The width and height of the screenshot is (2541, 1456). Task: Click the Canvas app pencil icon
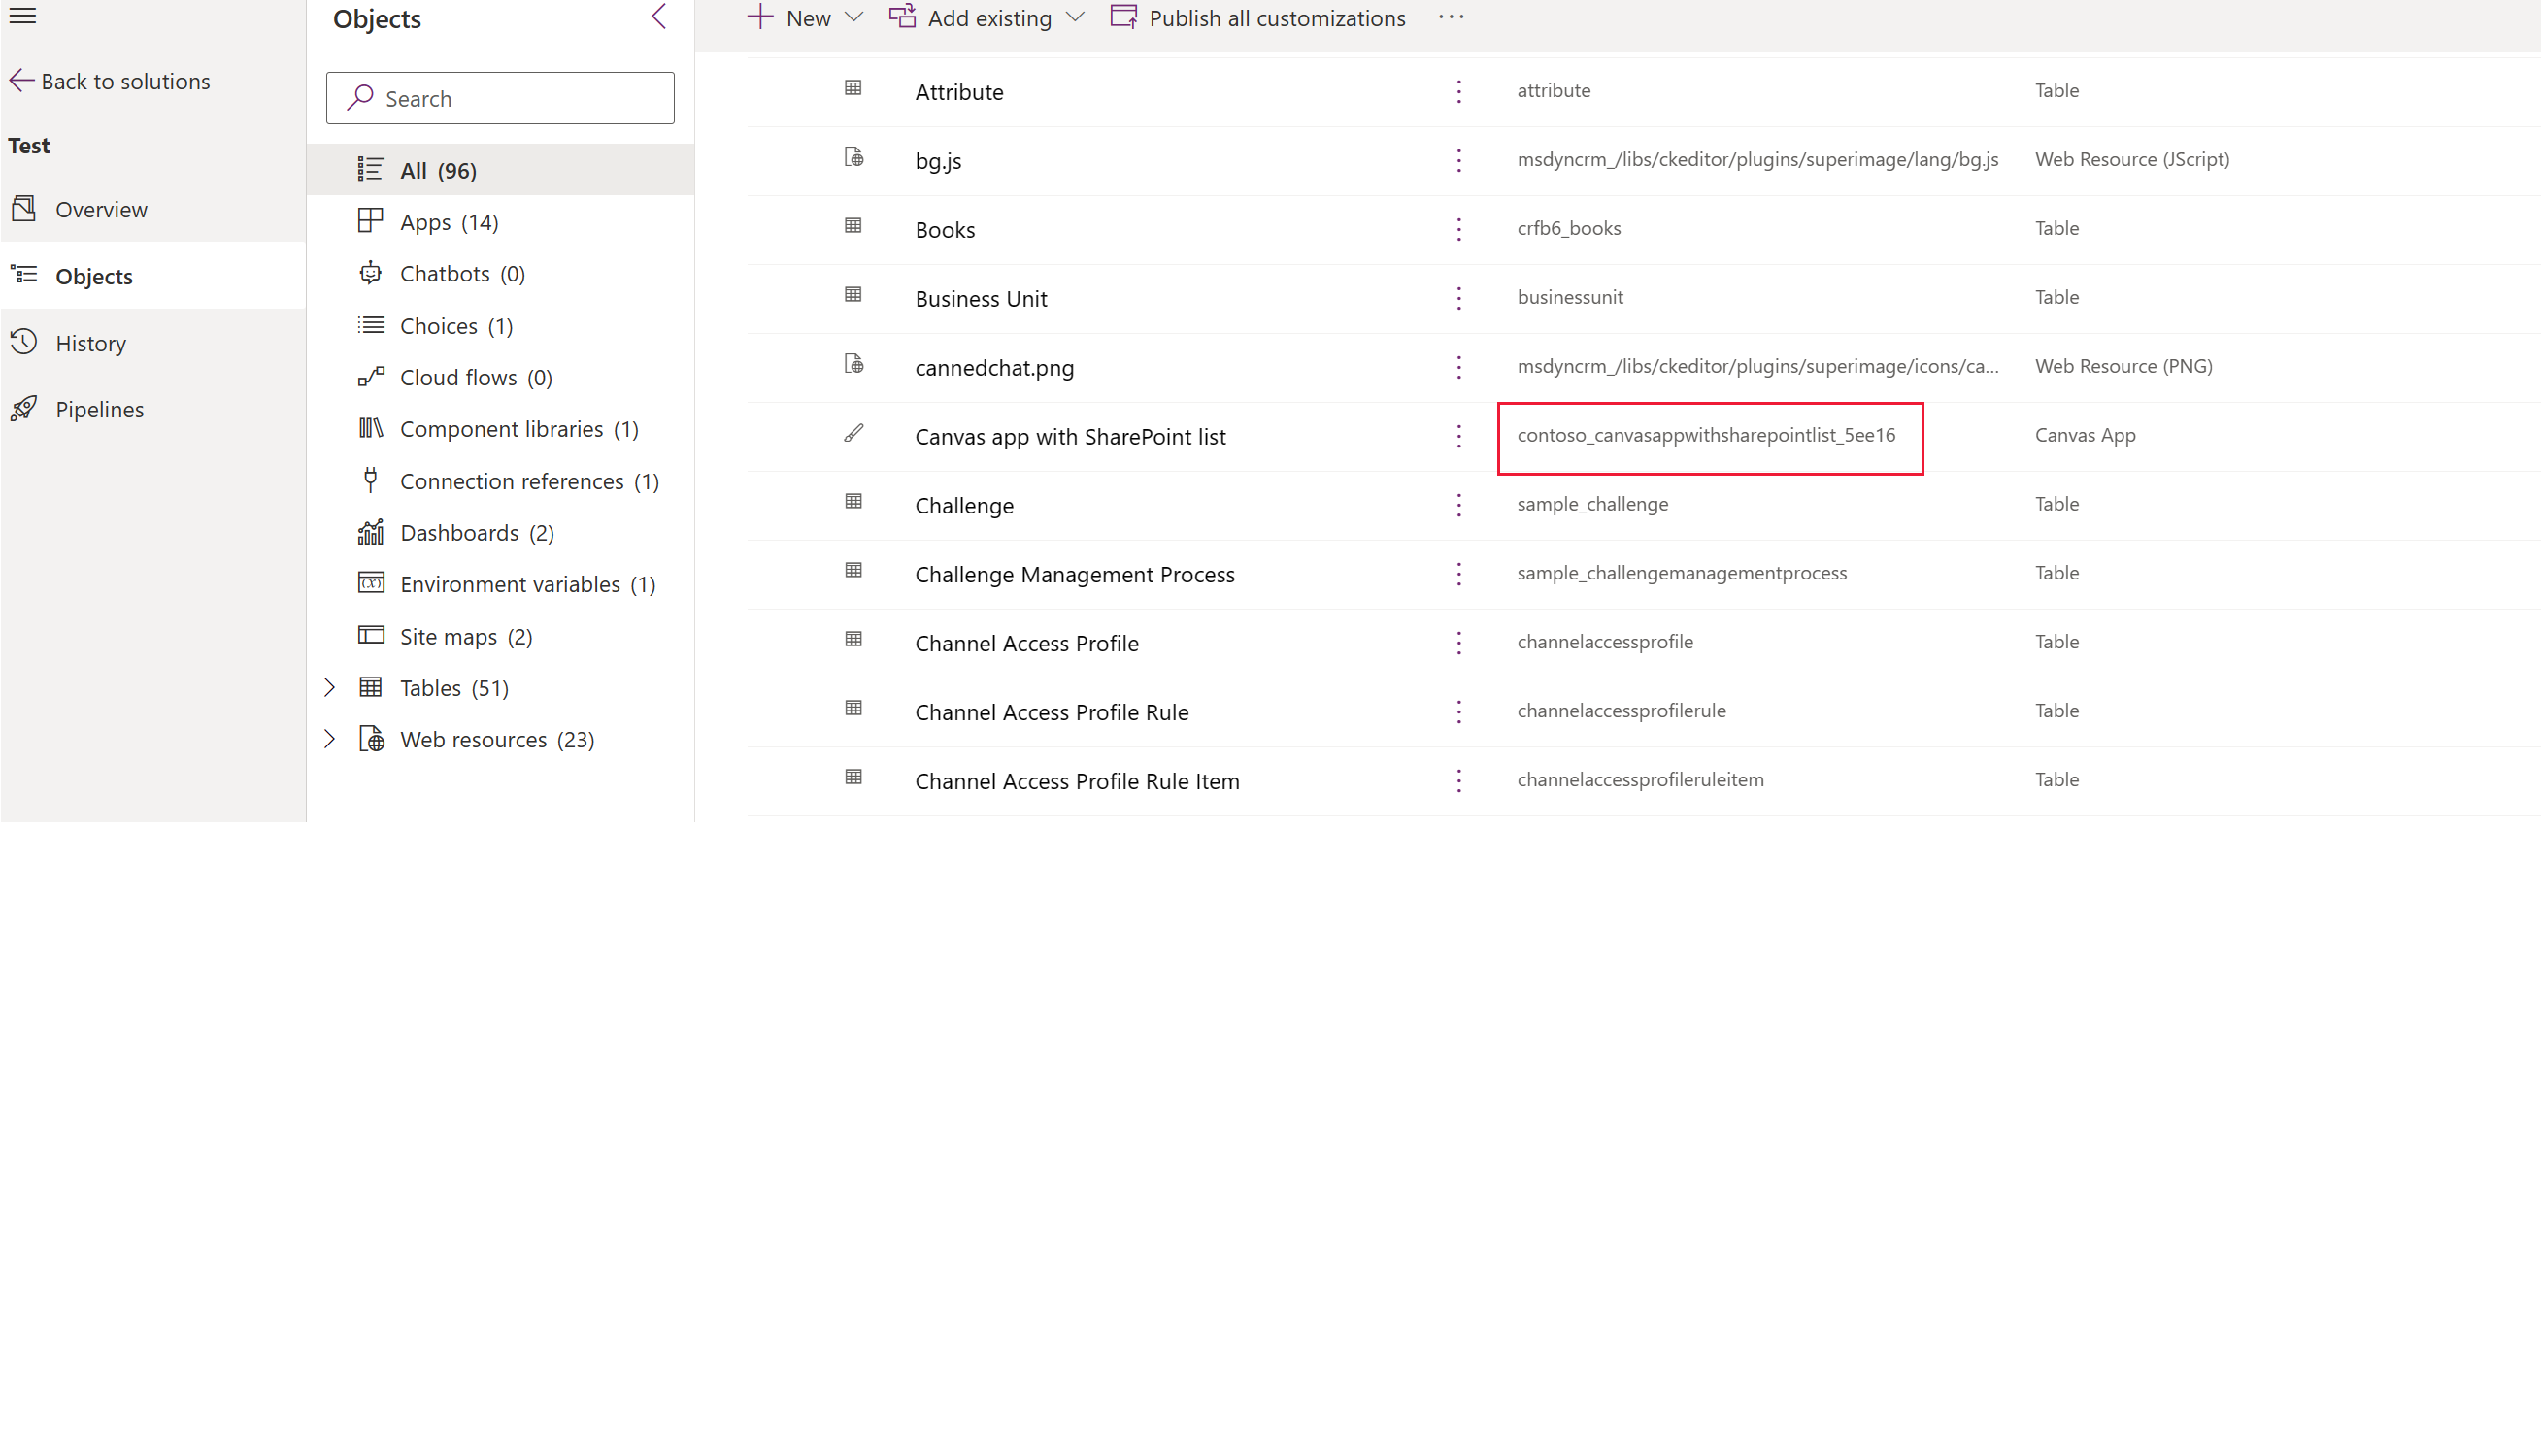point(853,433)
